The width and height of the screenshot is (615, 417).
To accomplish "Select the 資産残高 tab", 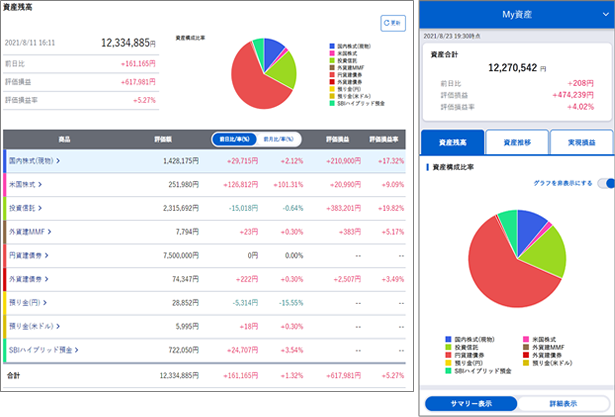I will point(452,143).
